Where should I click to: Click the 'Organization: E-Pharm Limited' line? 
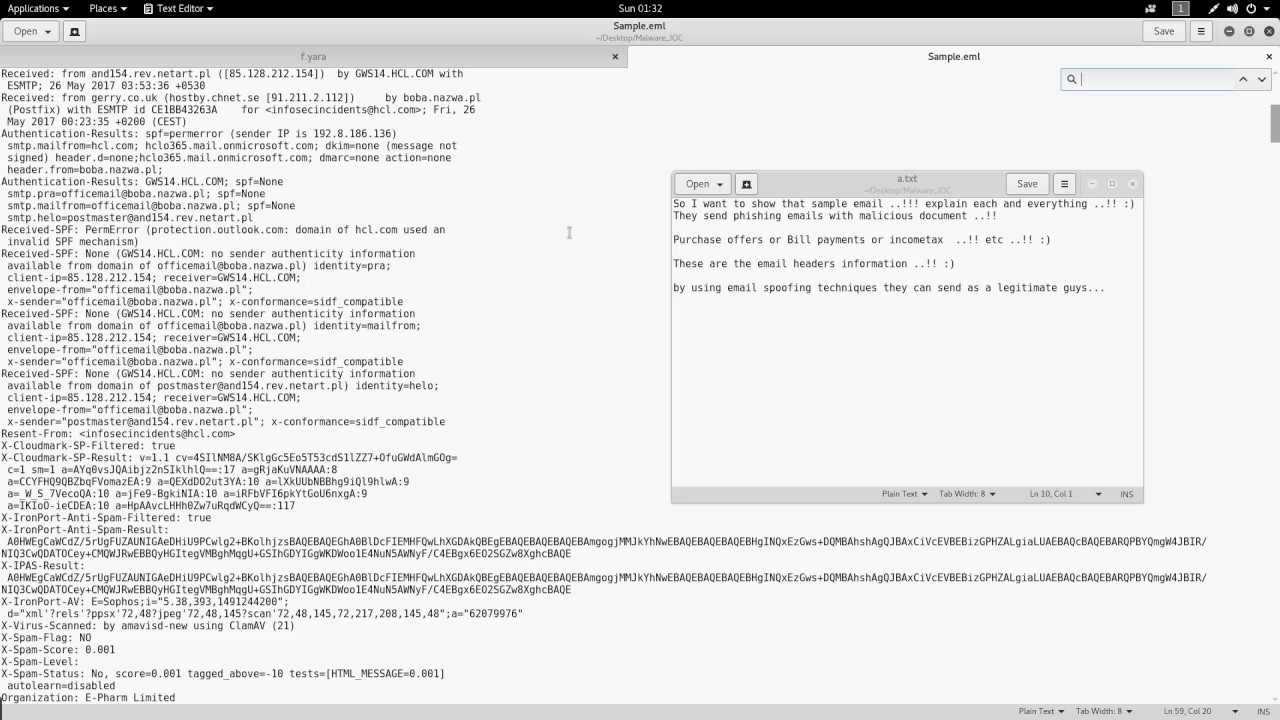click(88, 698)
